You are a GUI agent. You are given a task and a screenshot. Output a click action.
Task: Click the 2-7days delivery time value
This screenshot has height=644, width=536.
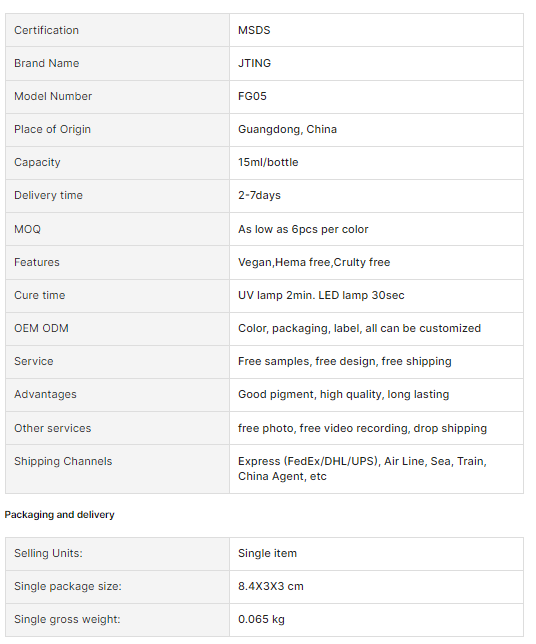tap(259, 195)
